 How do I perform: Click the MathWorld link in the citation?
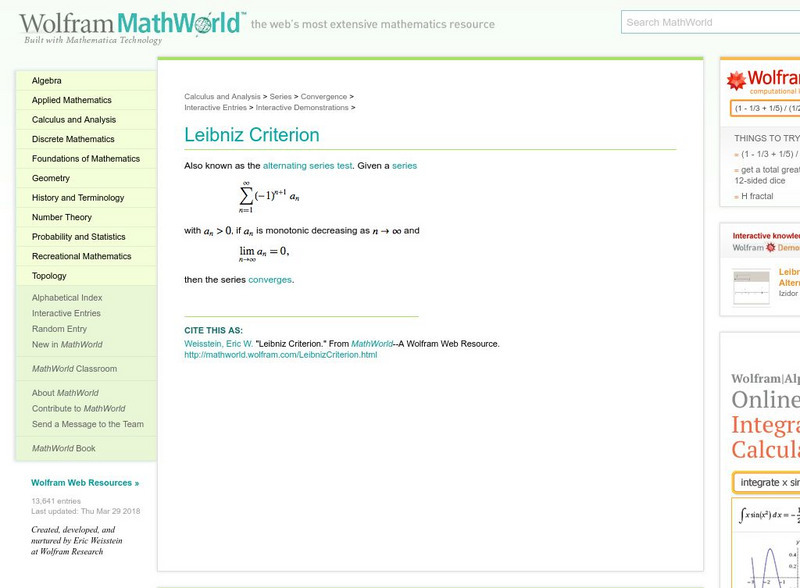pos(372,344)
